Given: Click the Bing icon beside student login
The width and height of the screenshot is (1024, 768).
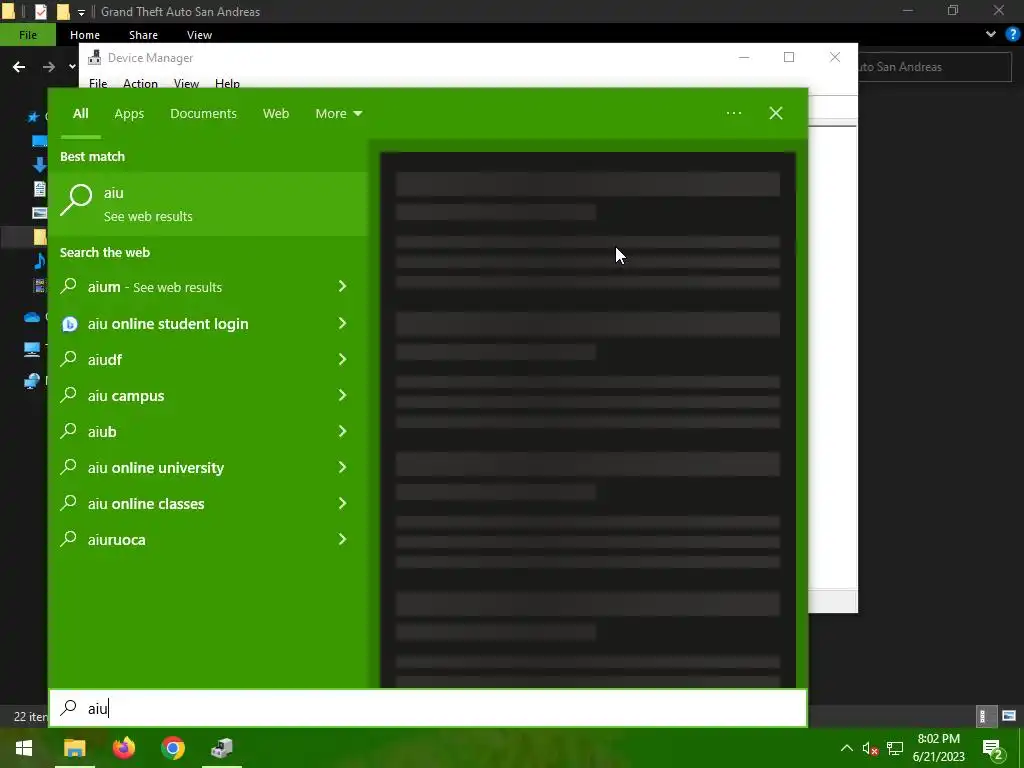Looking at the screenshot, I should coord(69,324).
